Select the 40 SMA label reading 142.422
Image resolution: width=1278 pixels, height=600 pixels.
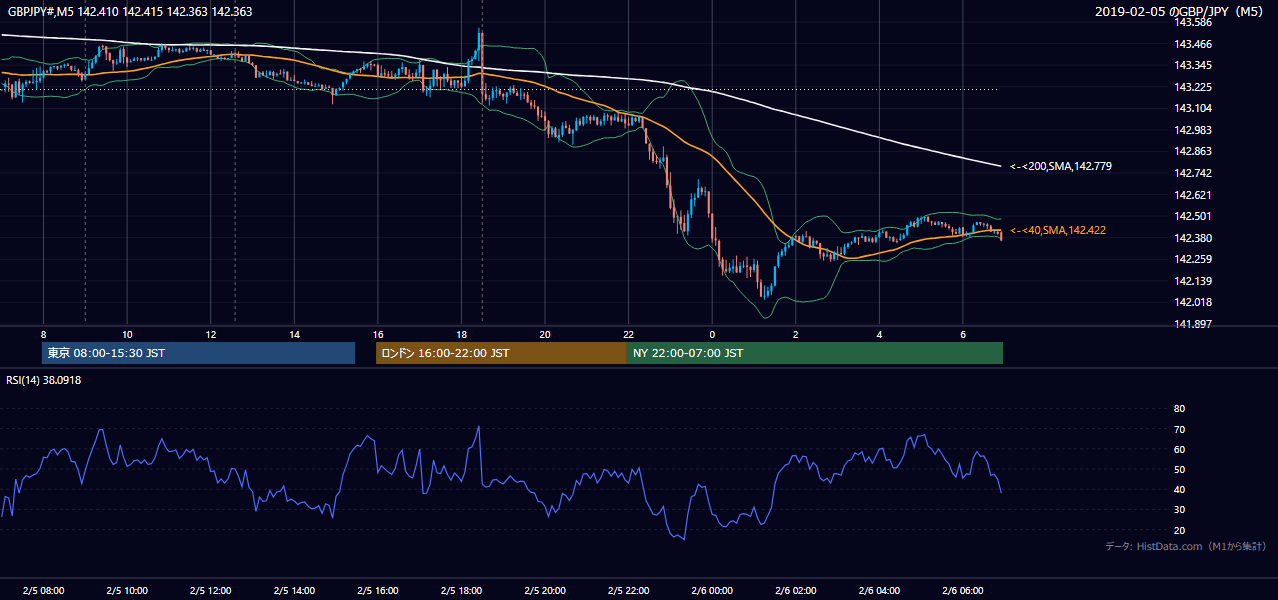pos(1058,230)
